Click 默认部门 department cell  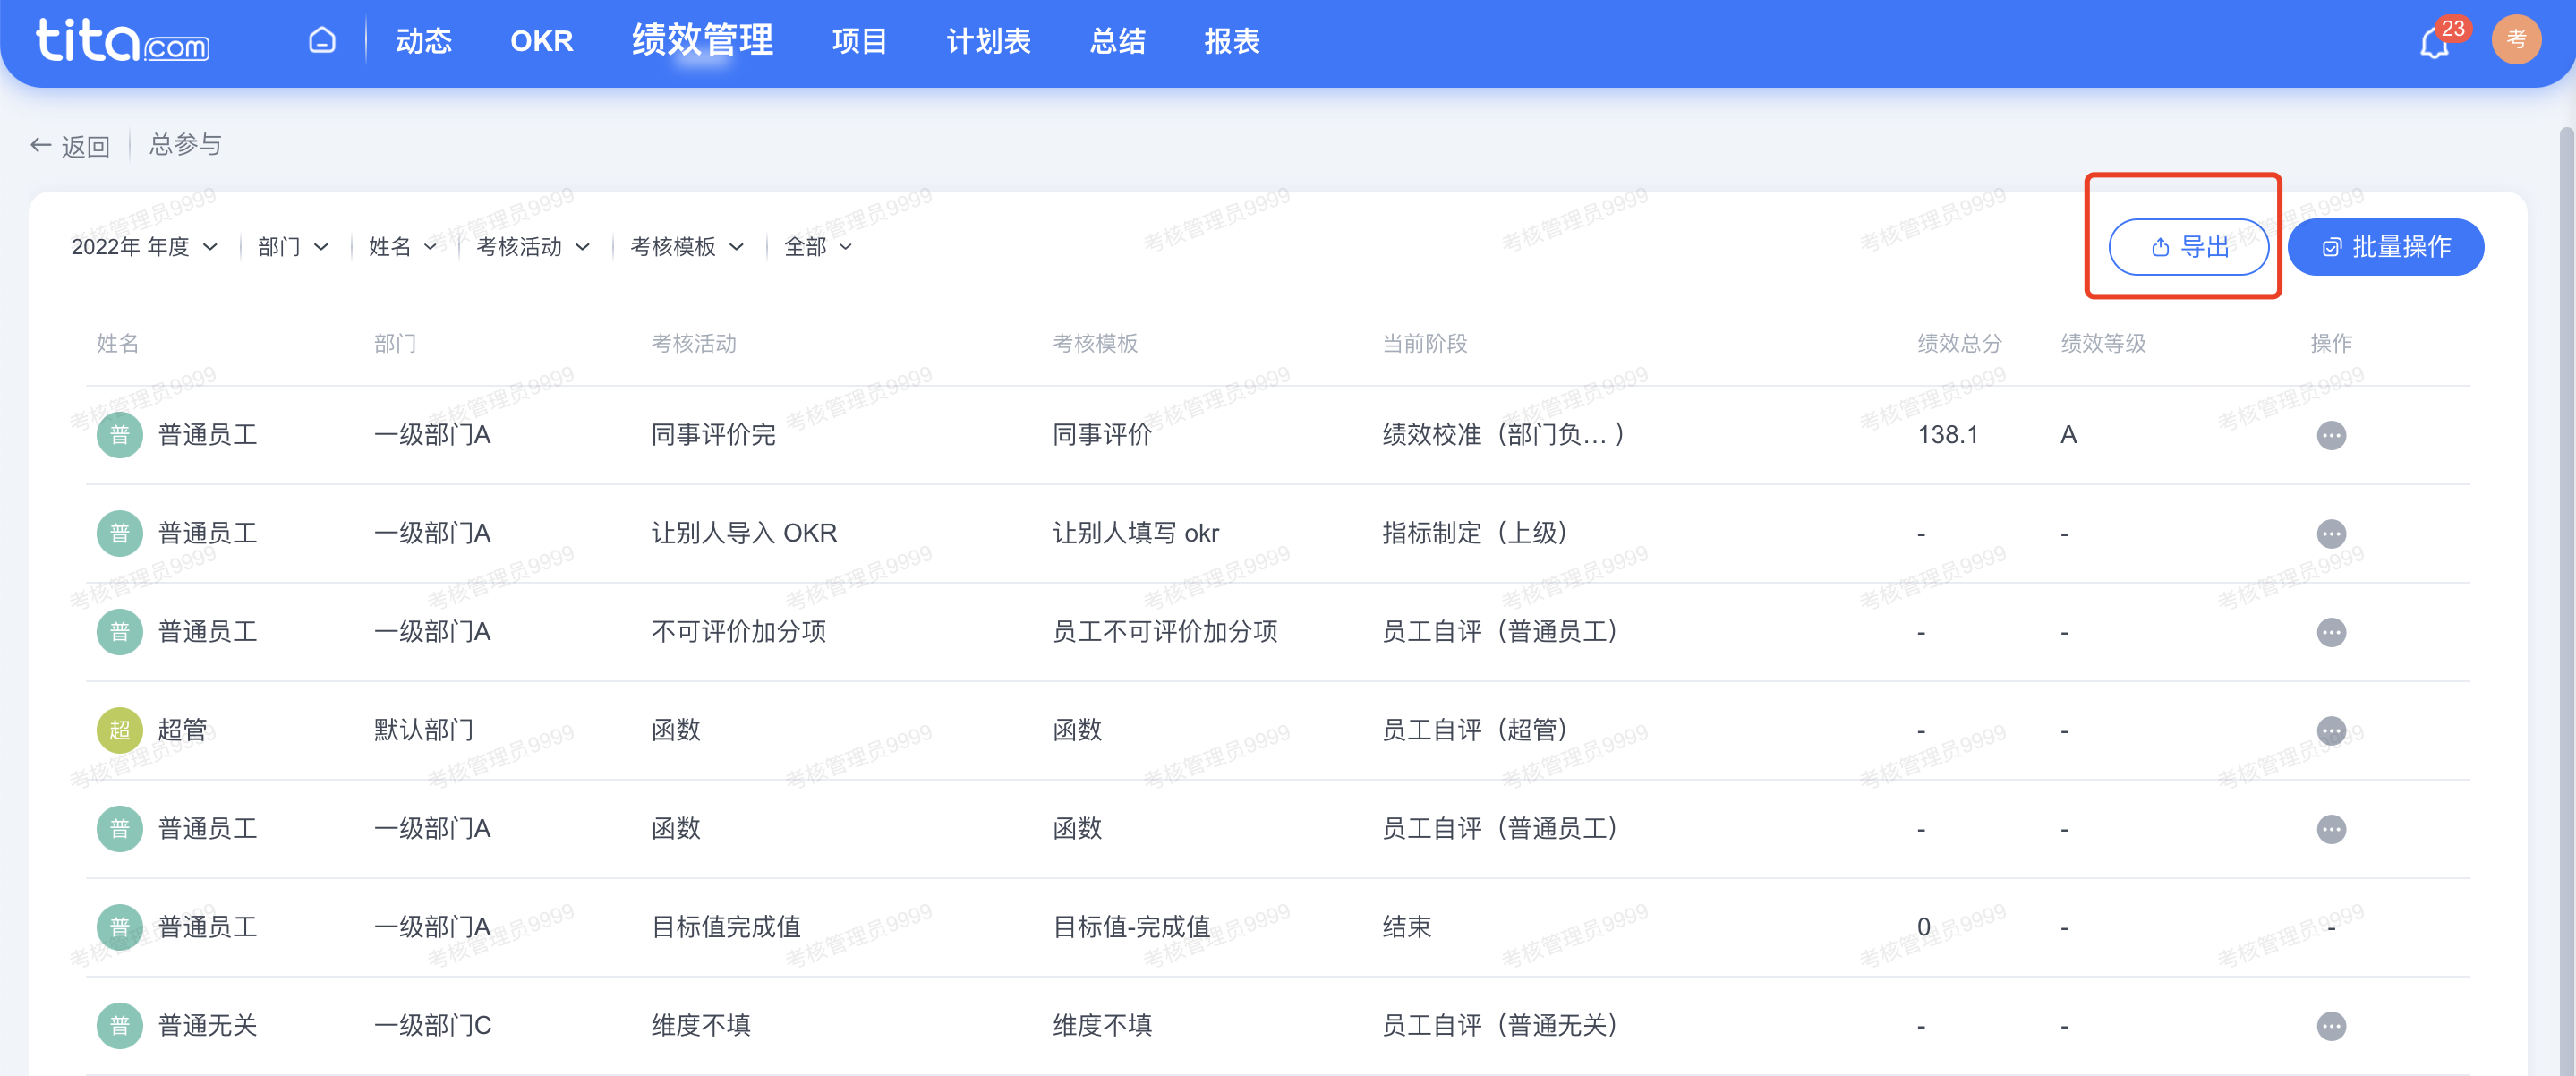point(424,730)
